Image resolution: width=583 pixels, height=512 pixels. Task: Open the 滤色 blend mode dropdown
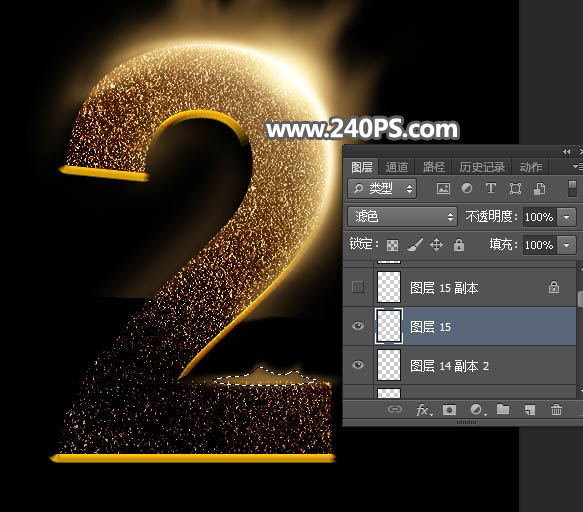click(402, 217)
